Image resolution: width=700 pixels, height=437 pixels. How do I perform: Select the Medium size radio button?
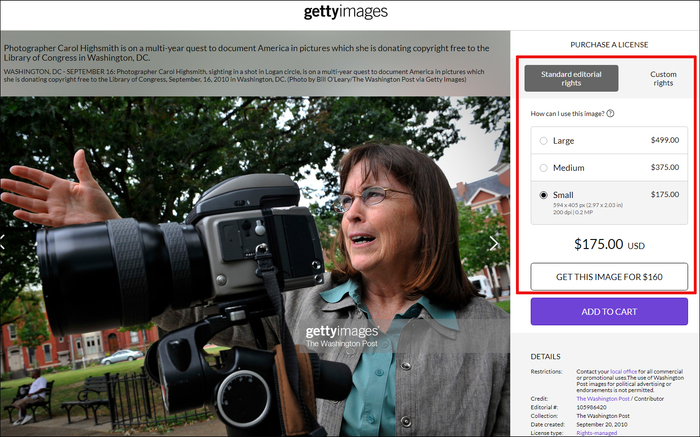(543, 168)
